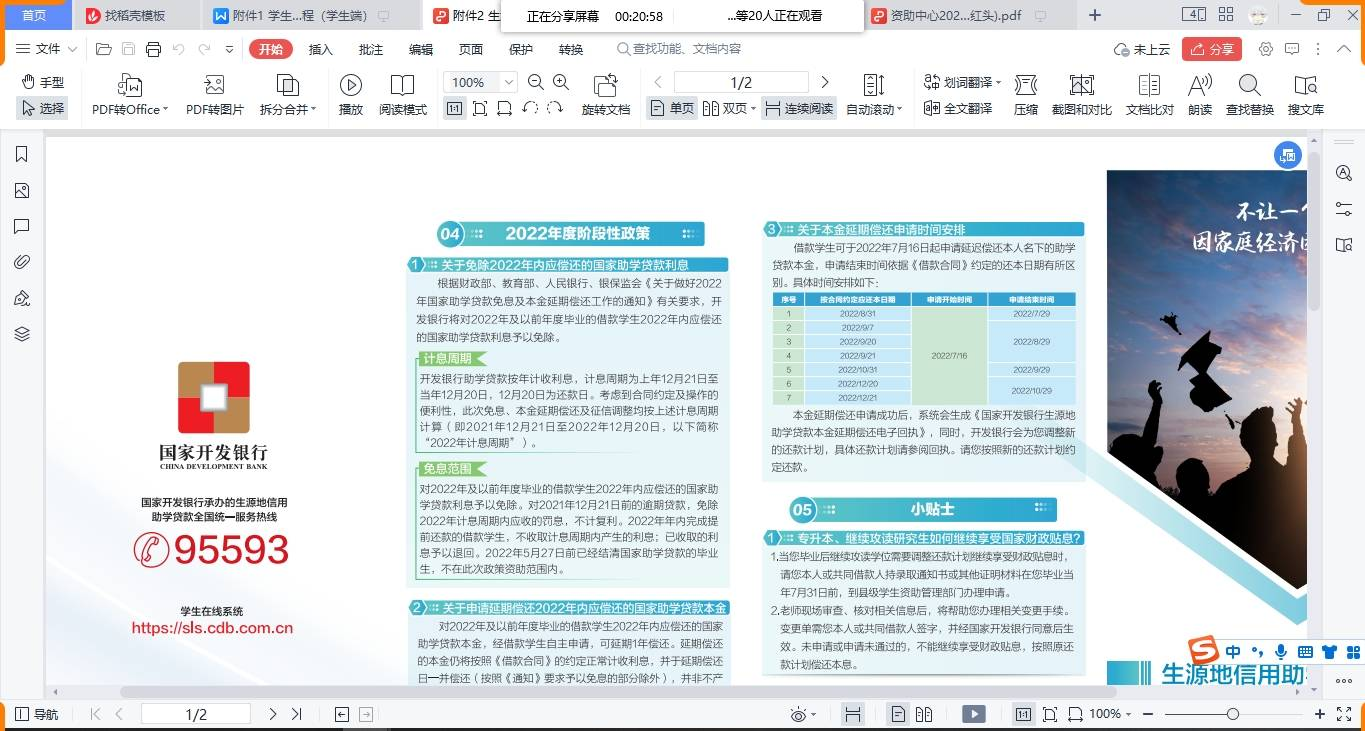Viewport: 1365px width, 731px height.
Task: Toggle 连续阅读 continuous reading mode
Action: point(799,108)
